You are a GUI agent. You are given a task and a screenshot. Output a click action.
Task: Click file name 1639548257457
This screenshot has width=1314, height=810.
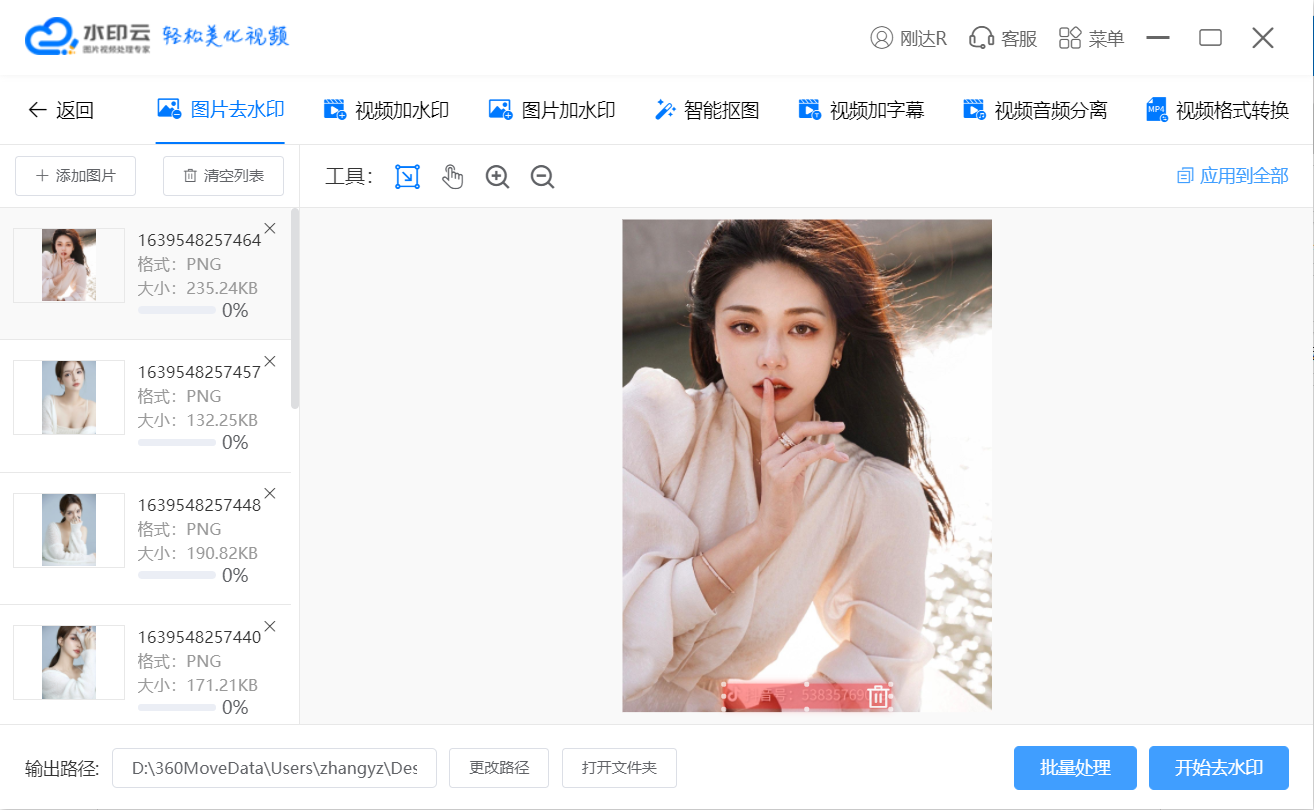[199, 372]
